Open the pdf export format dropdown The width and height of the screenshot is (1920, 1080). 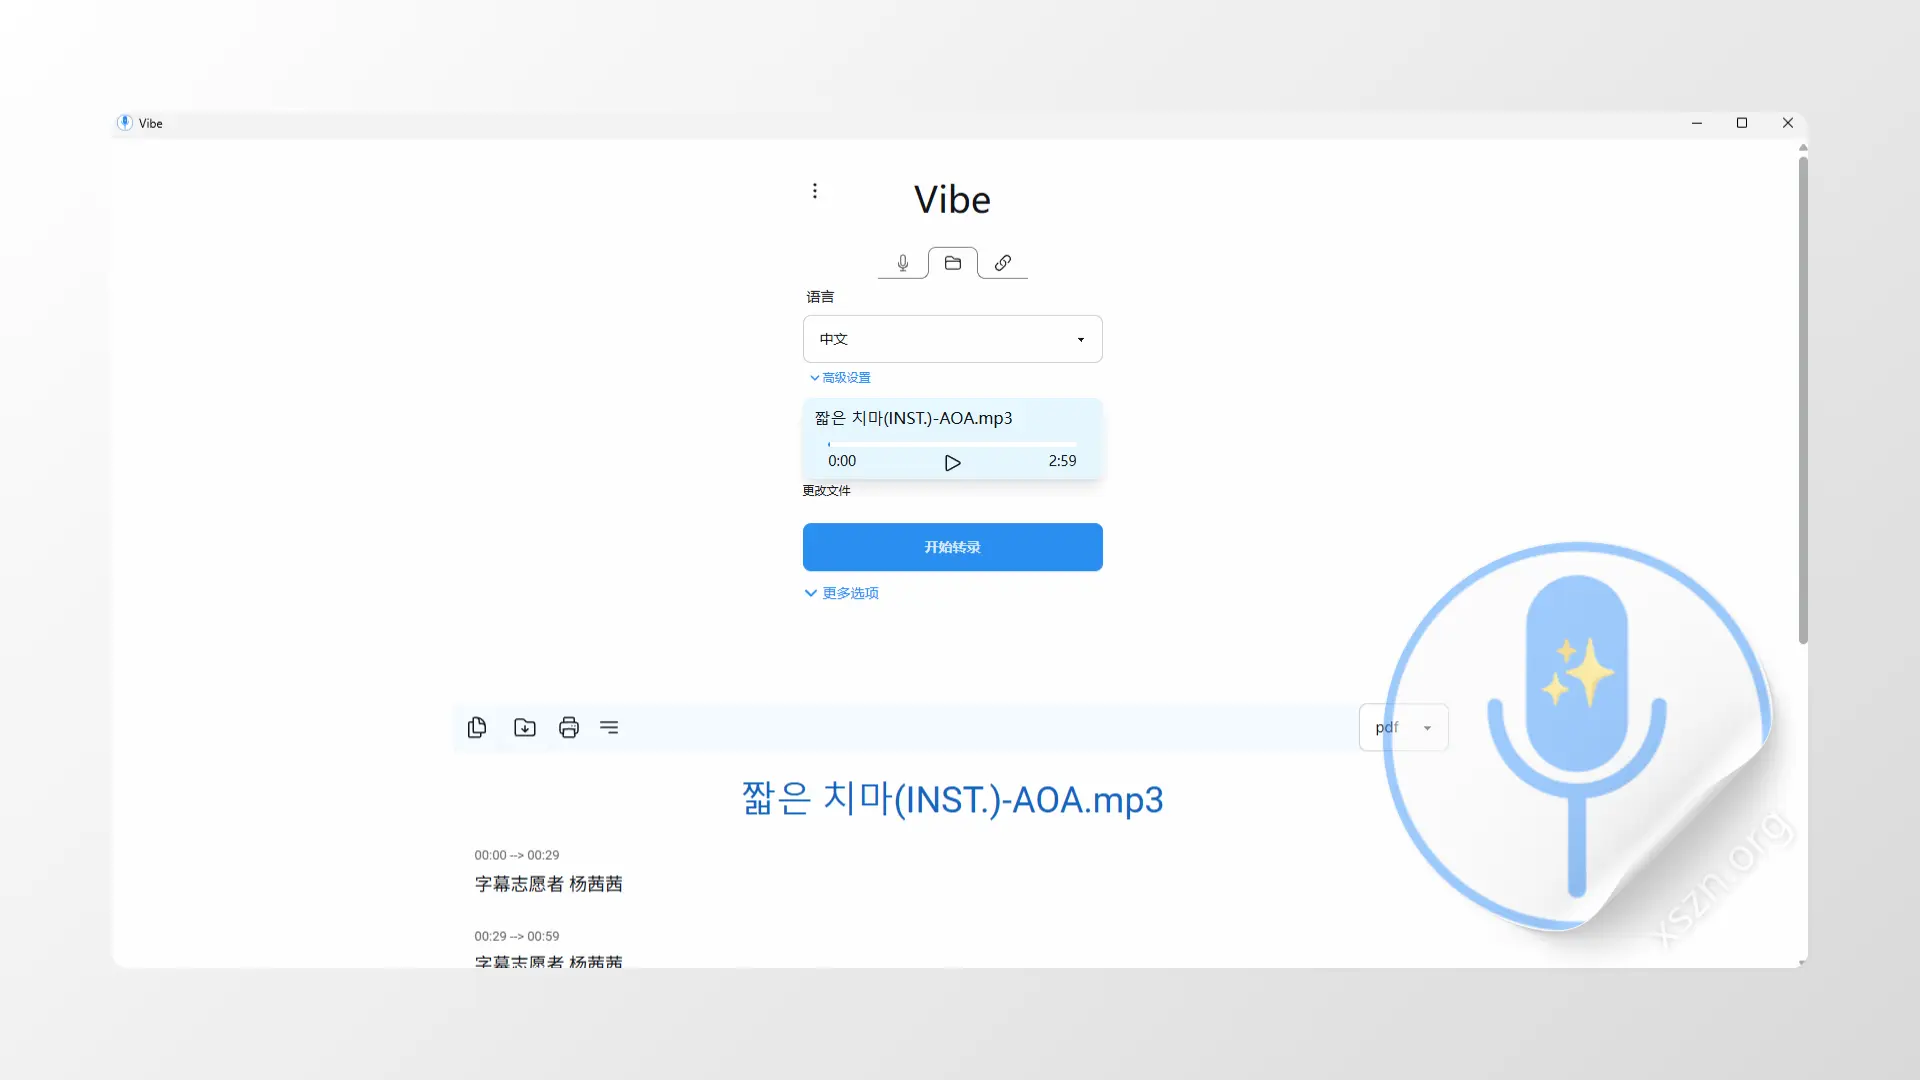pyautogui.click(x=1404, y=727)
